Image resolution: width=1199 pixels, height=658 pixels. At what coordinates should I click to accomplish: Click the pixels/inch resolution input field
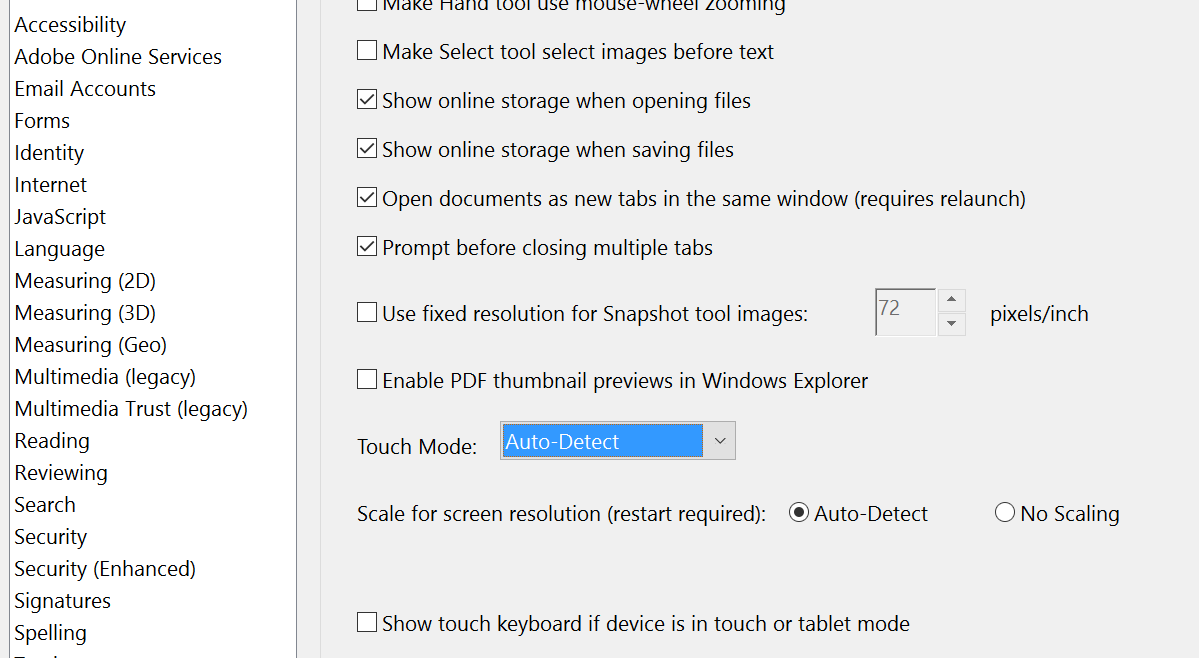[x=905, y=312]
